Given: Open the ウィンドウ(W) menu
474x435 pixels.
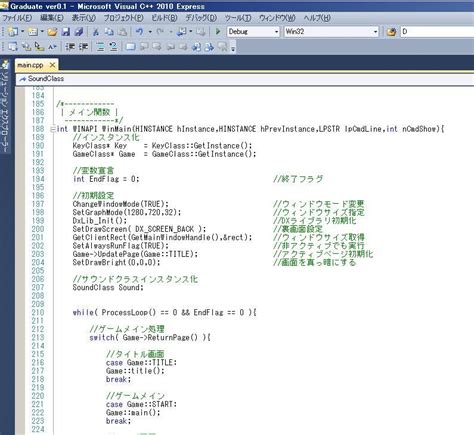Looking at the screenshot, I should [277, 18].
